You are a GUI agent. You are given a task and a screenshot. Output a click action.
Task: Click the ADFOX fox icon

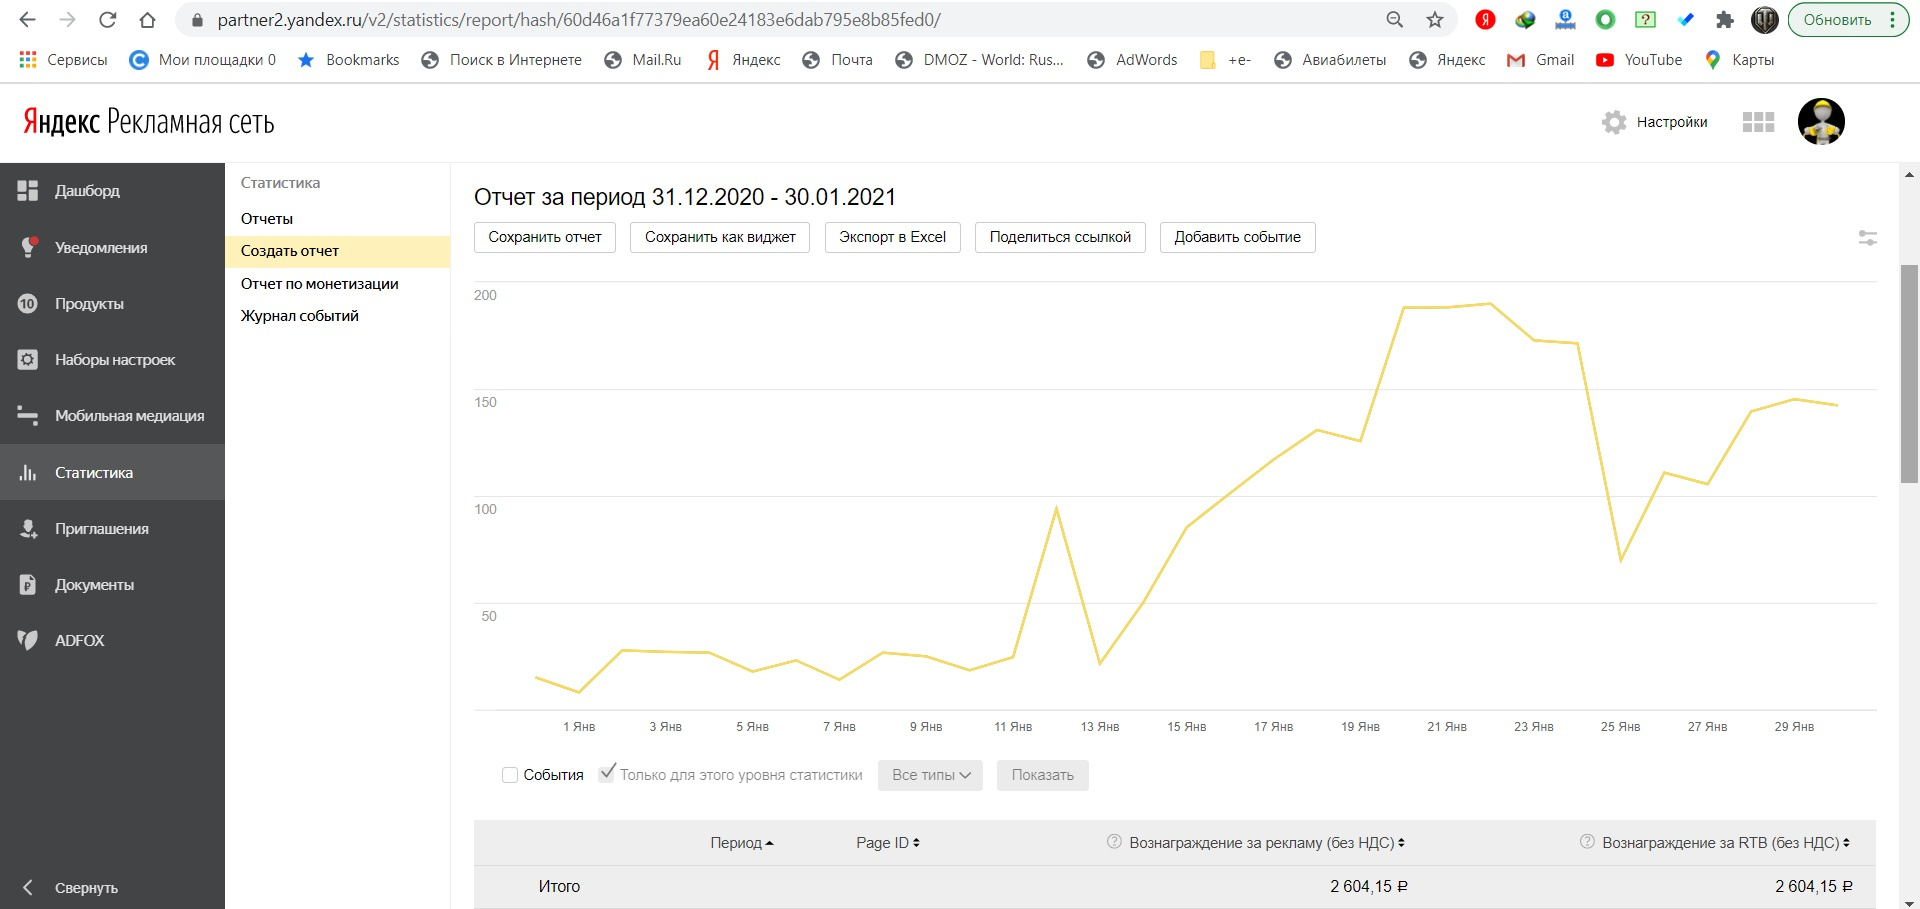(x=28, y=641)
